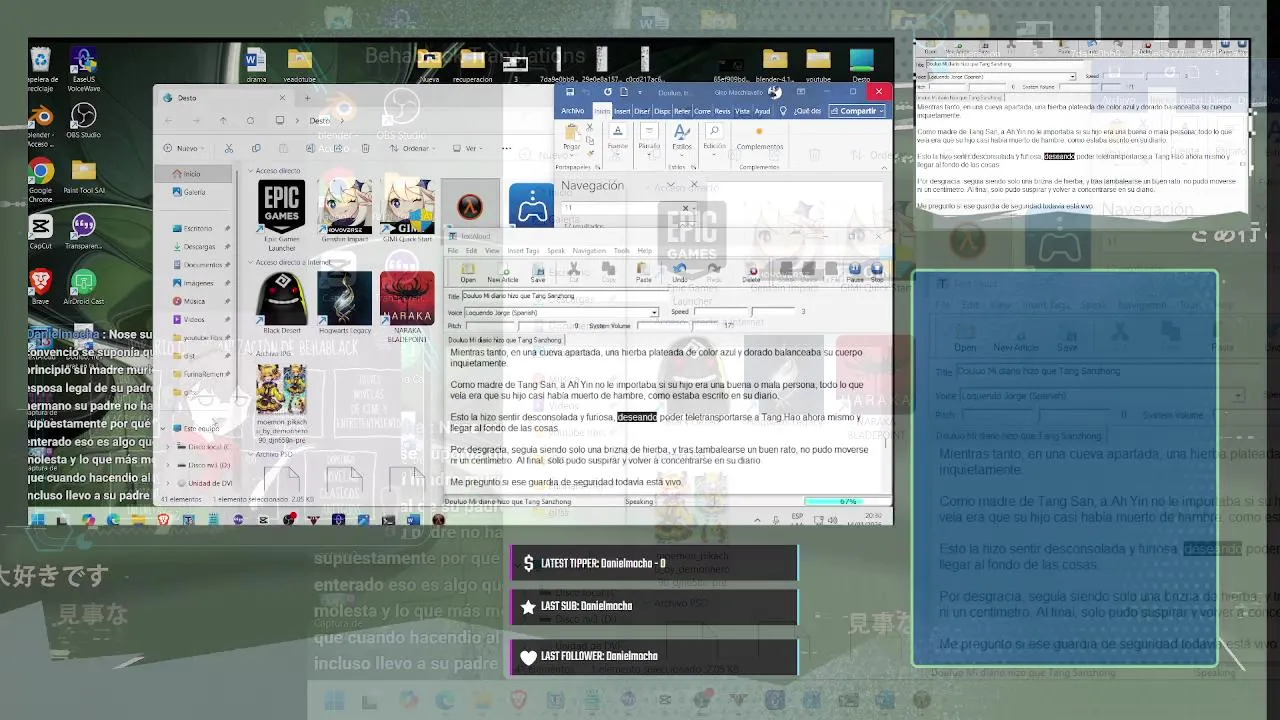Screen dimensions: 1280x720
Task: Open the Insert Tags menu in TextAloud
Action: (x=523, y=250)
